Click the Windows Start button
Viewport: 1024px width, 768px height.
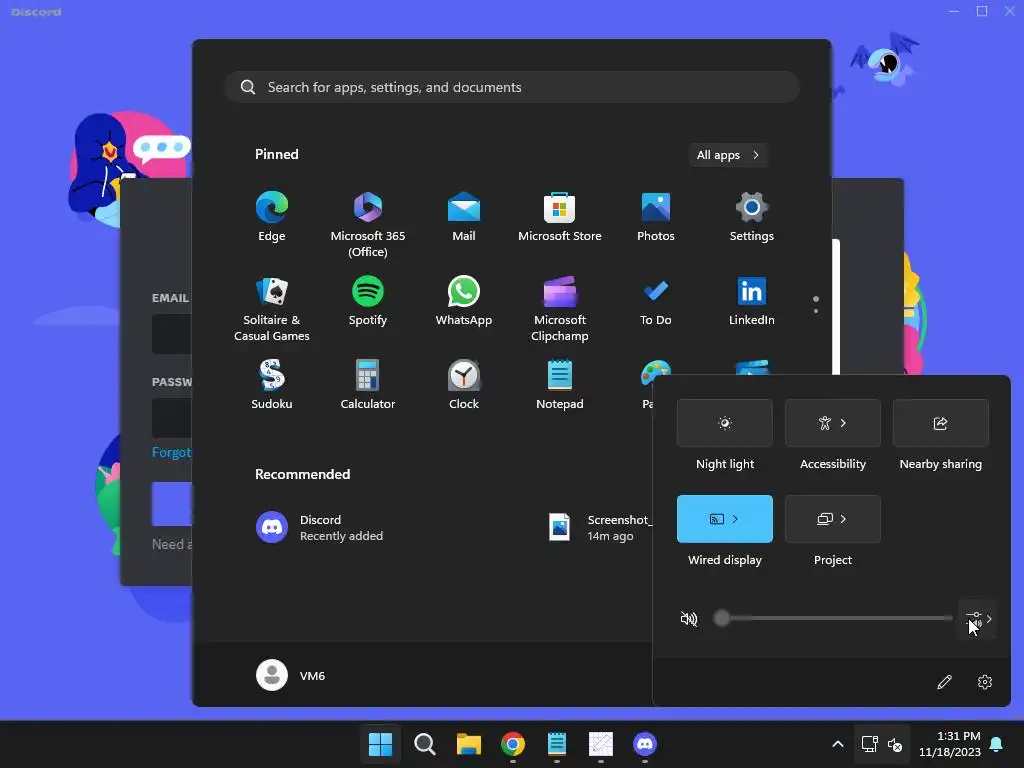380,744
